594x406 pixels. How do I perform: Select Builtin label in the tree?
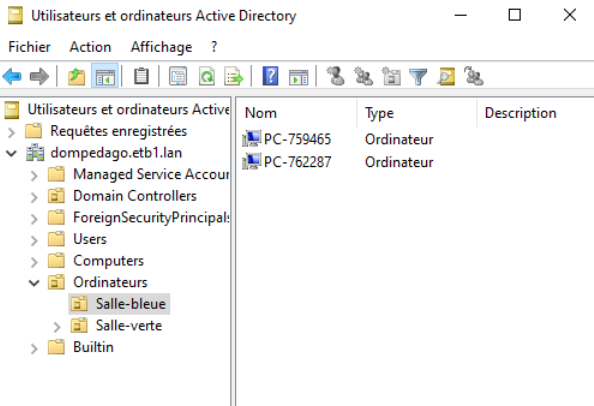pos(93,347)
